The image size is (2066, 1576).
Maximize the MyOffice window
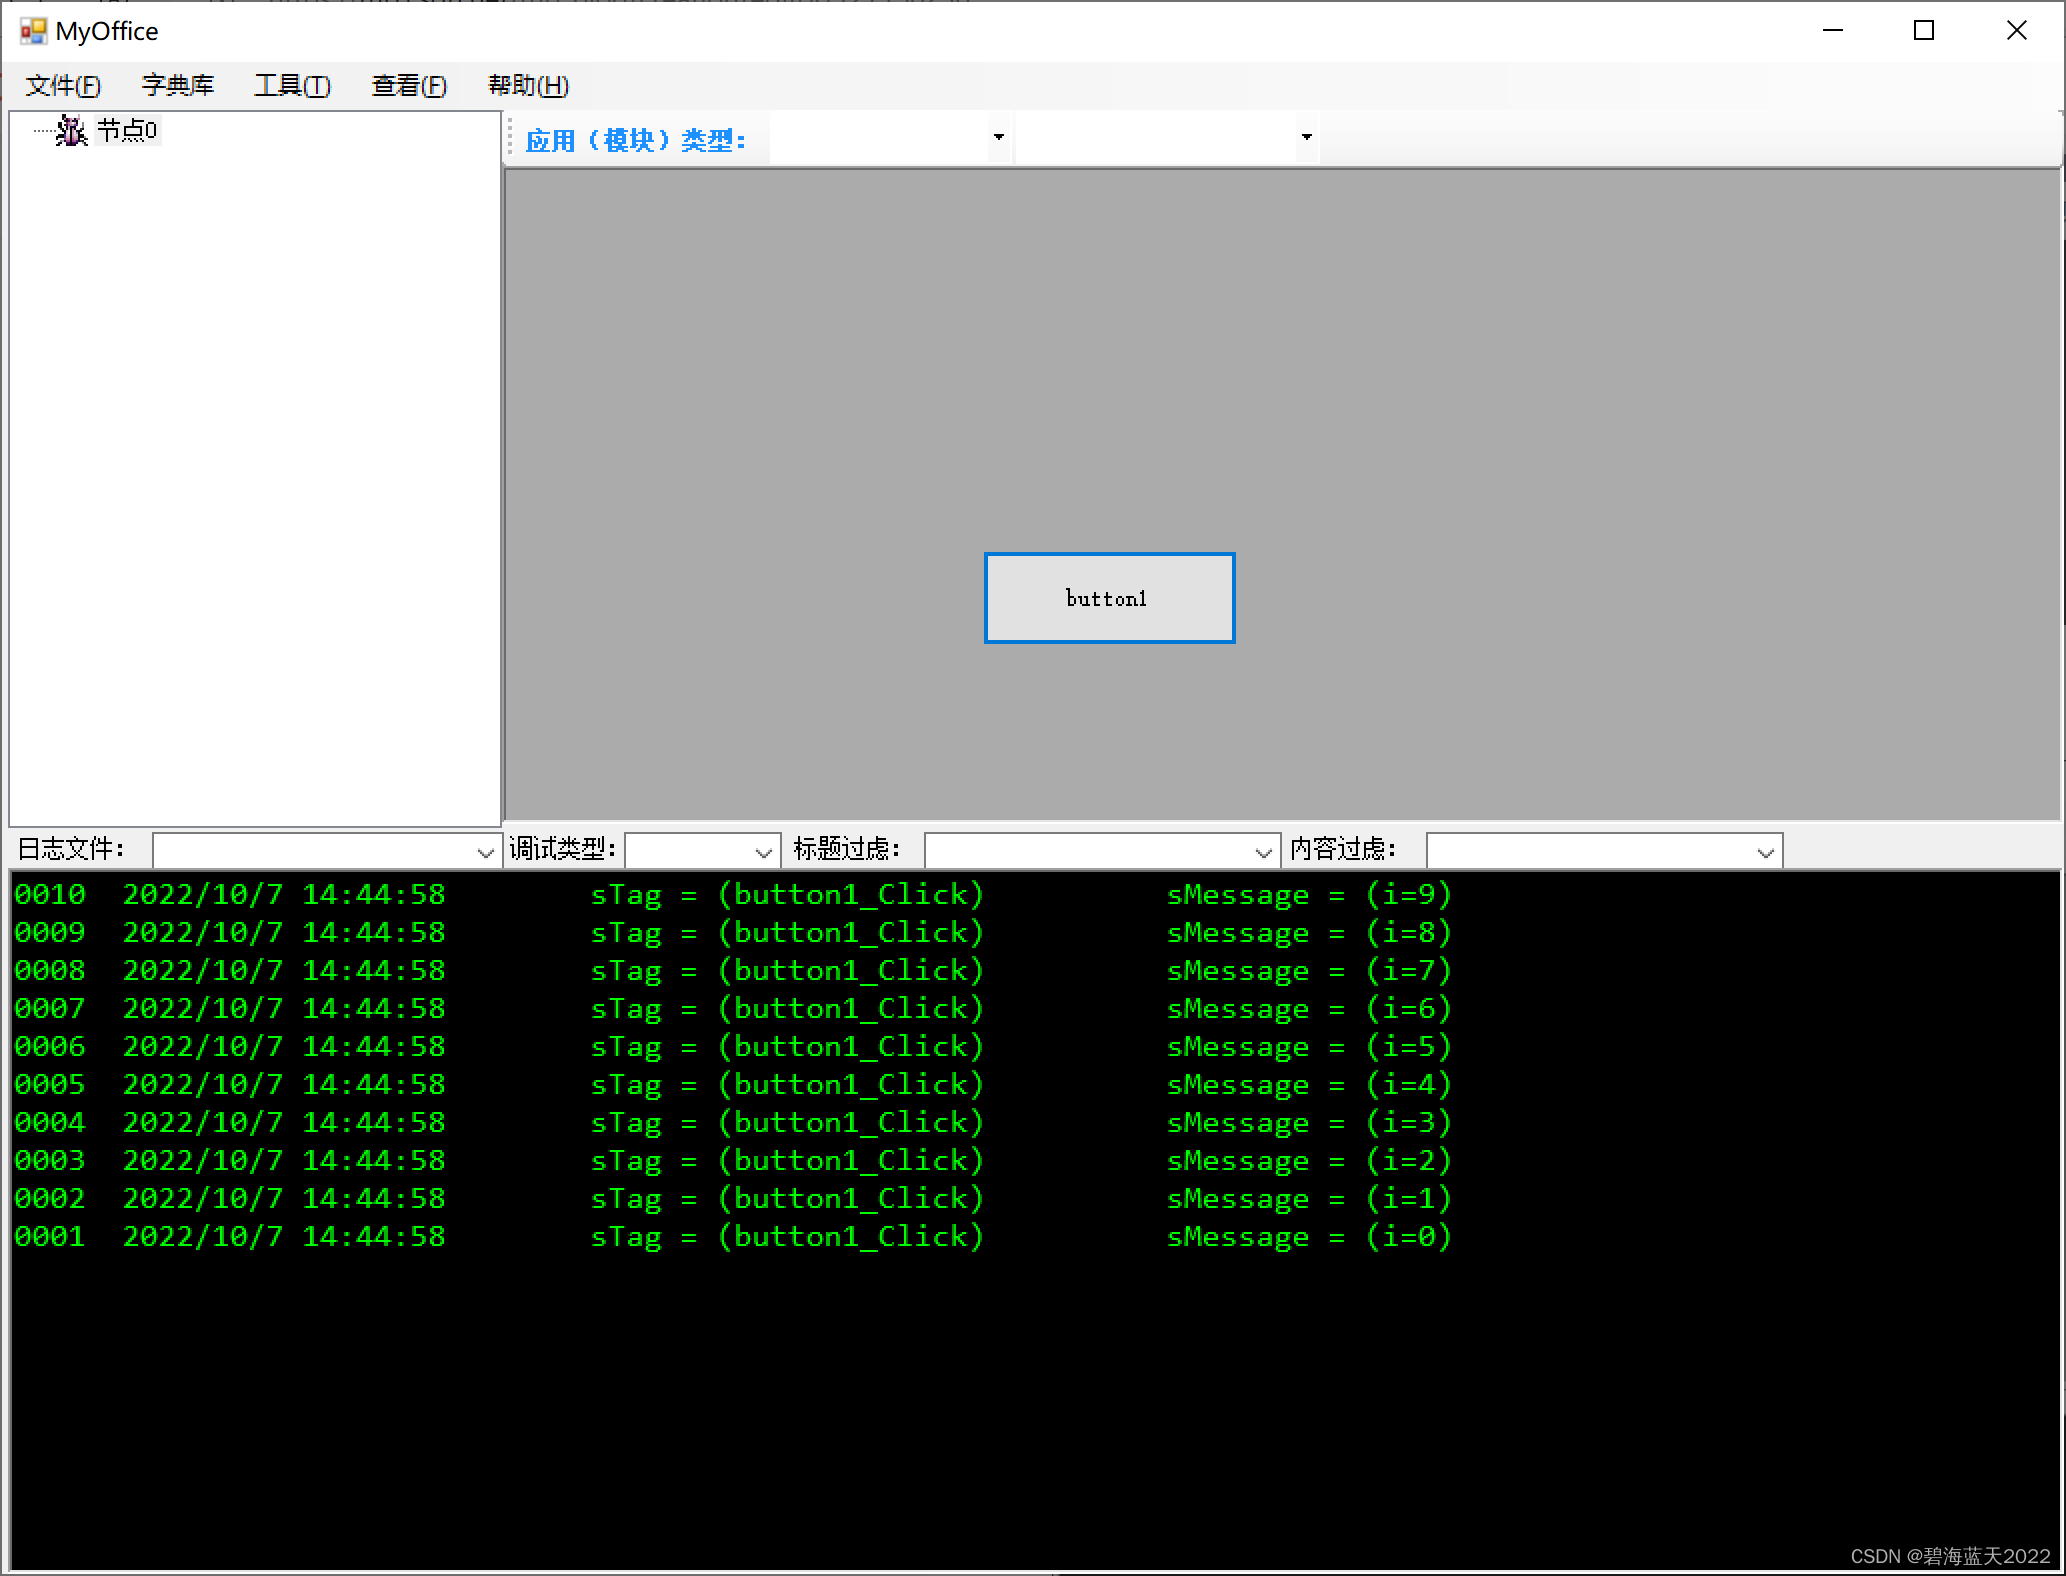[x=1924, y=31]
